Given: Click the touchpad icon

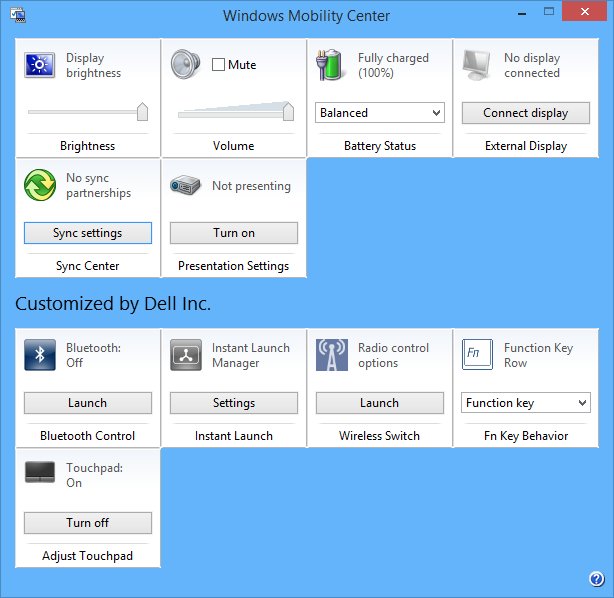Looking at the screenshot, I should (40, 473).
